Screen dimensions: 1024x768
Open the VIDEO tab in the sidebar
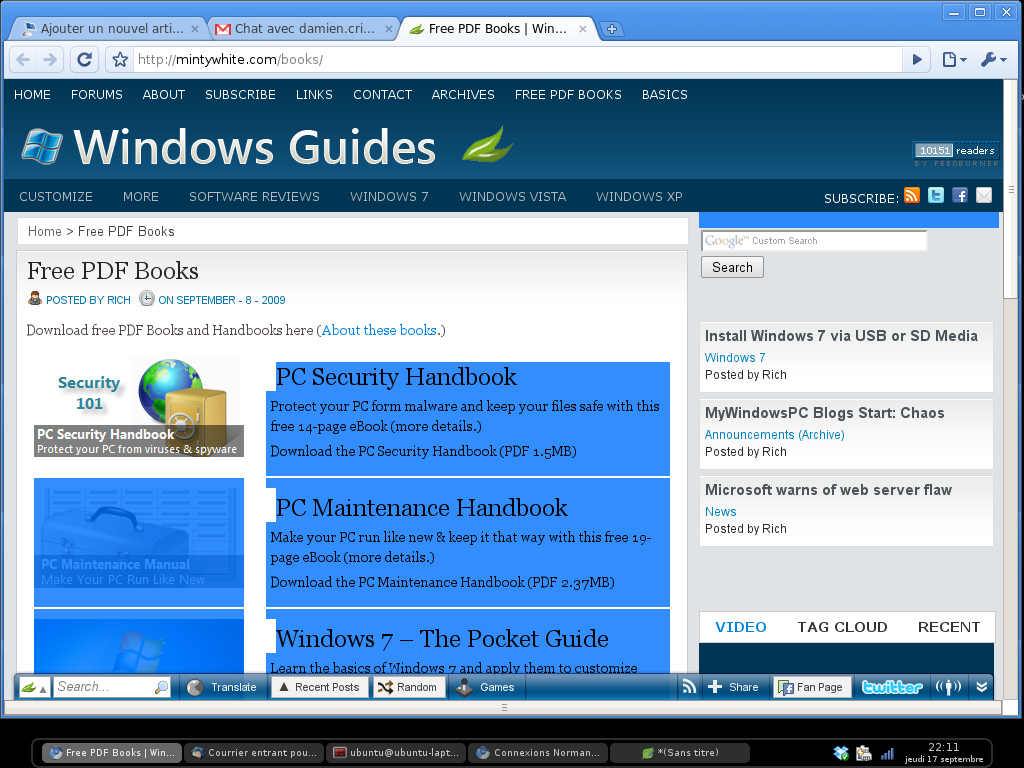(x=741, y=627)
